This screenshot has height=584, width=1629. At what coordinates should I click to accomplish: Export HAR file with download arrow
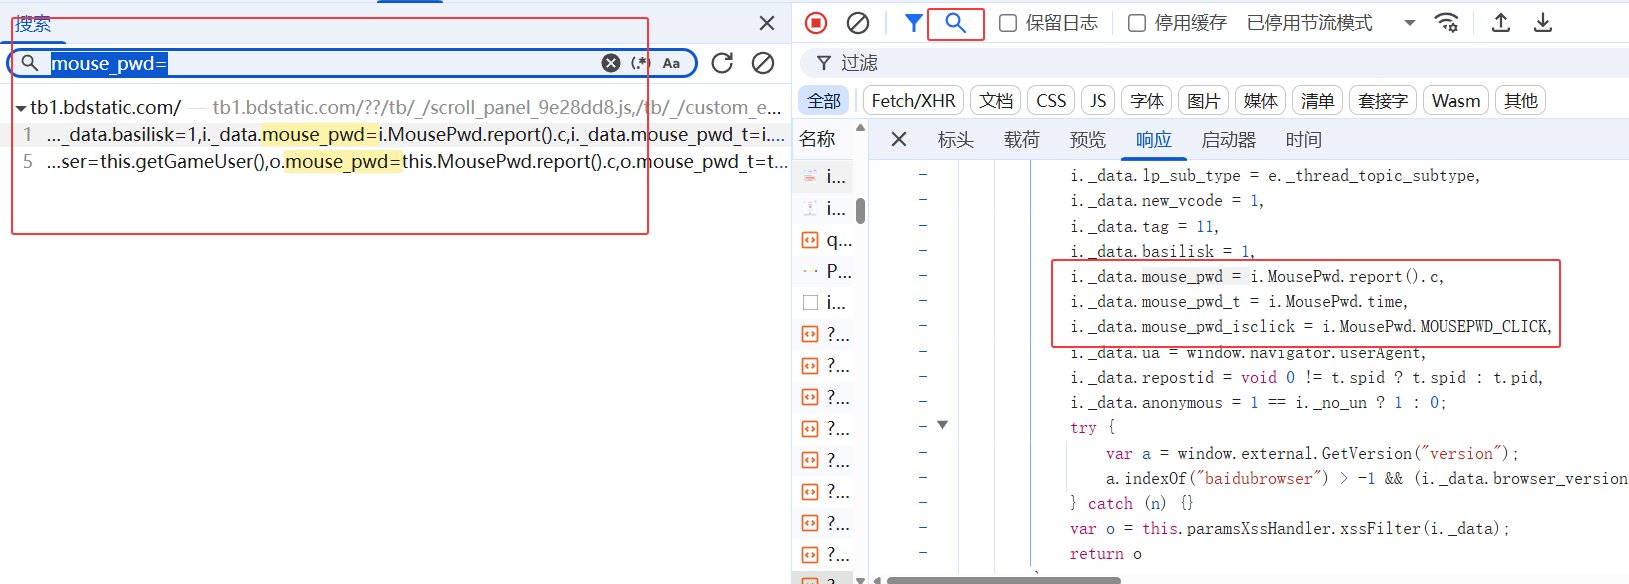(x=1543, y=23)
